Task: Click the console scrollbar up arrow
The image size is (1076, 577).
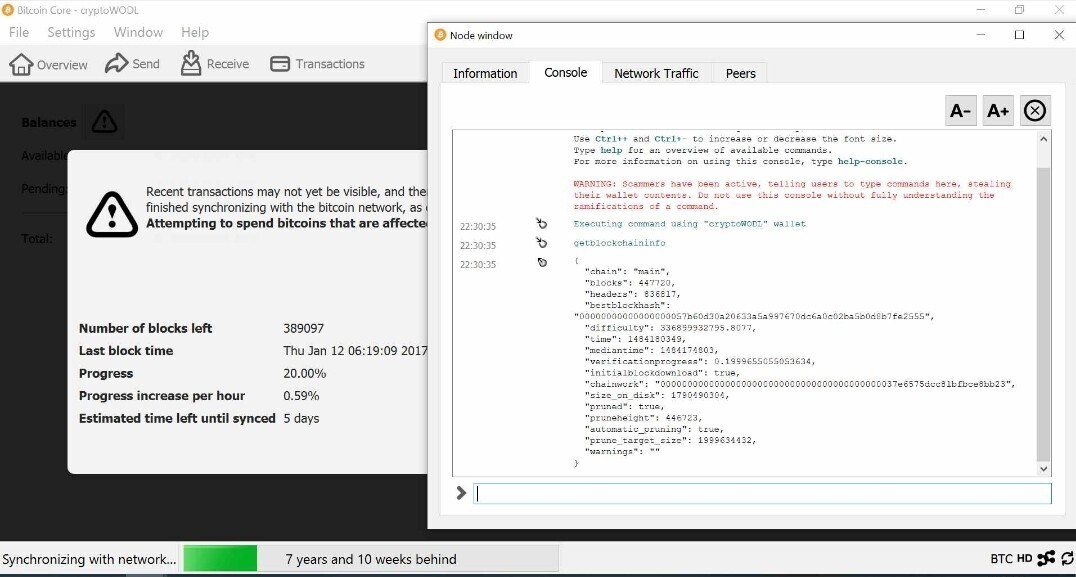Action: pos(1044,139)
